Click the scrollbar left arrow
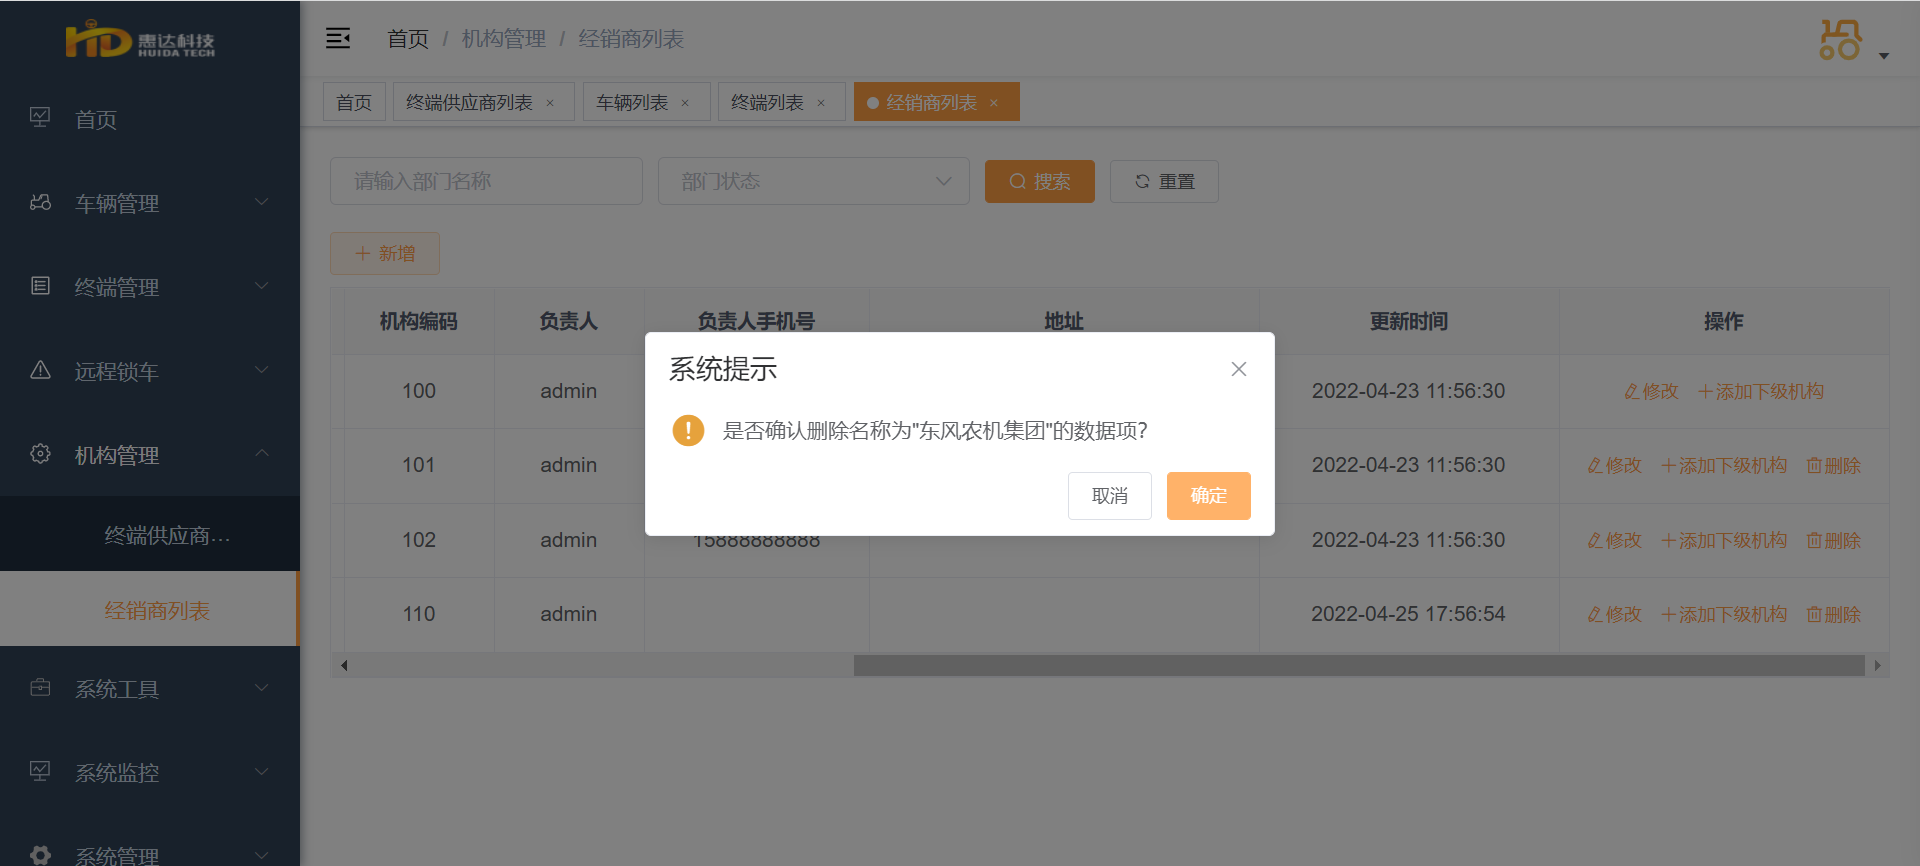 (344, 665)
